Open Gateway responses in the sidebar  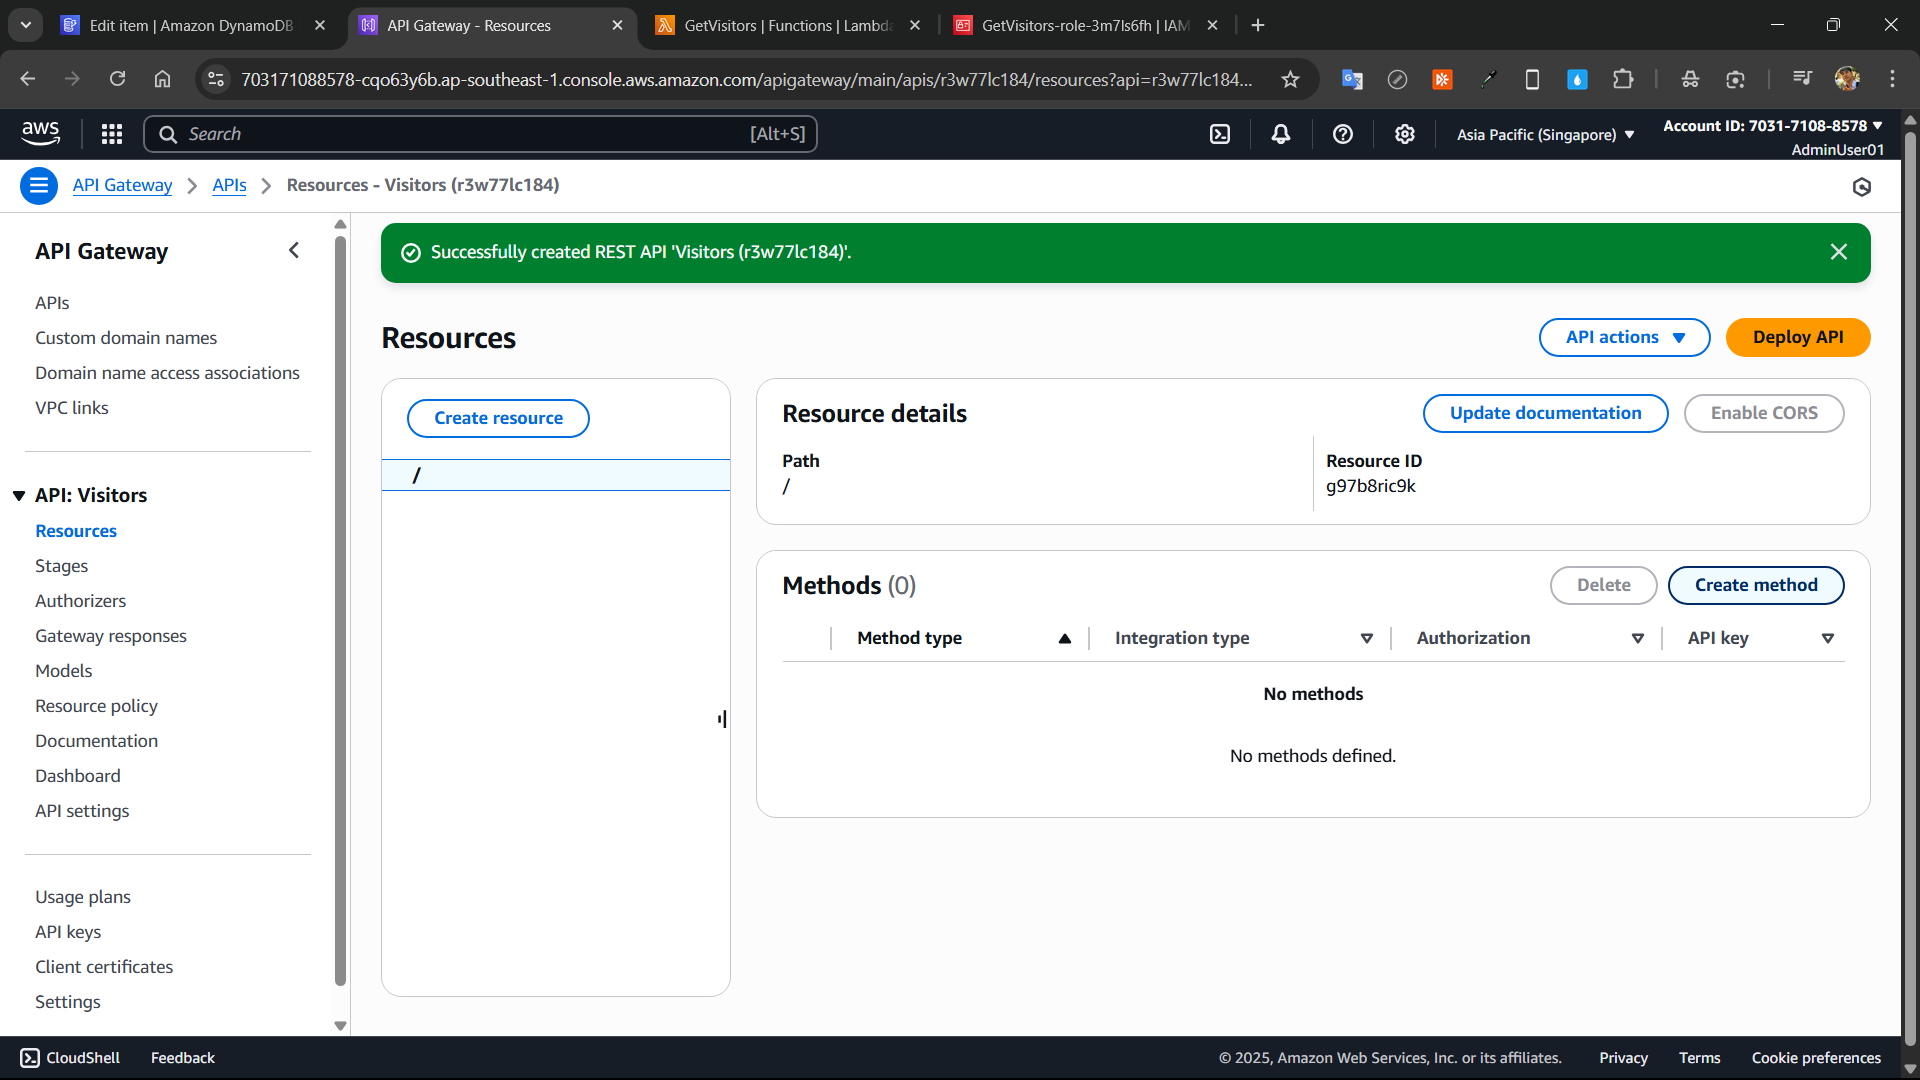coord(110,636)
